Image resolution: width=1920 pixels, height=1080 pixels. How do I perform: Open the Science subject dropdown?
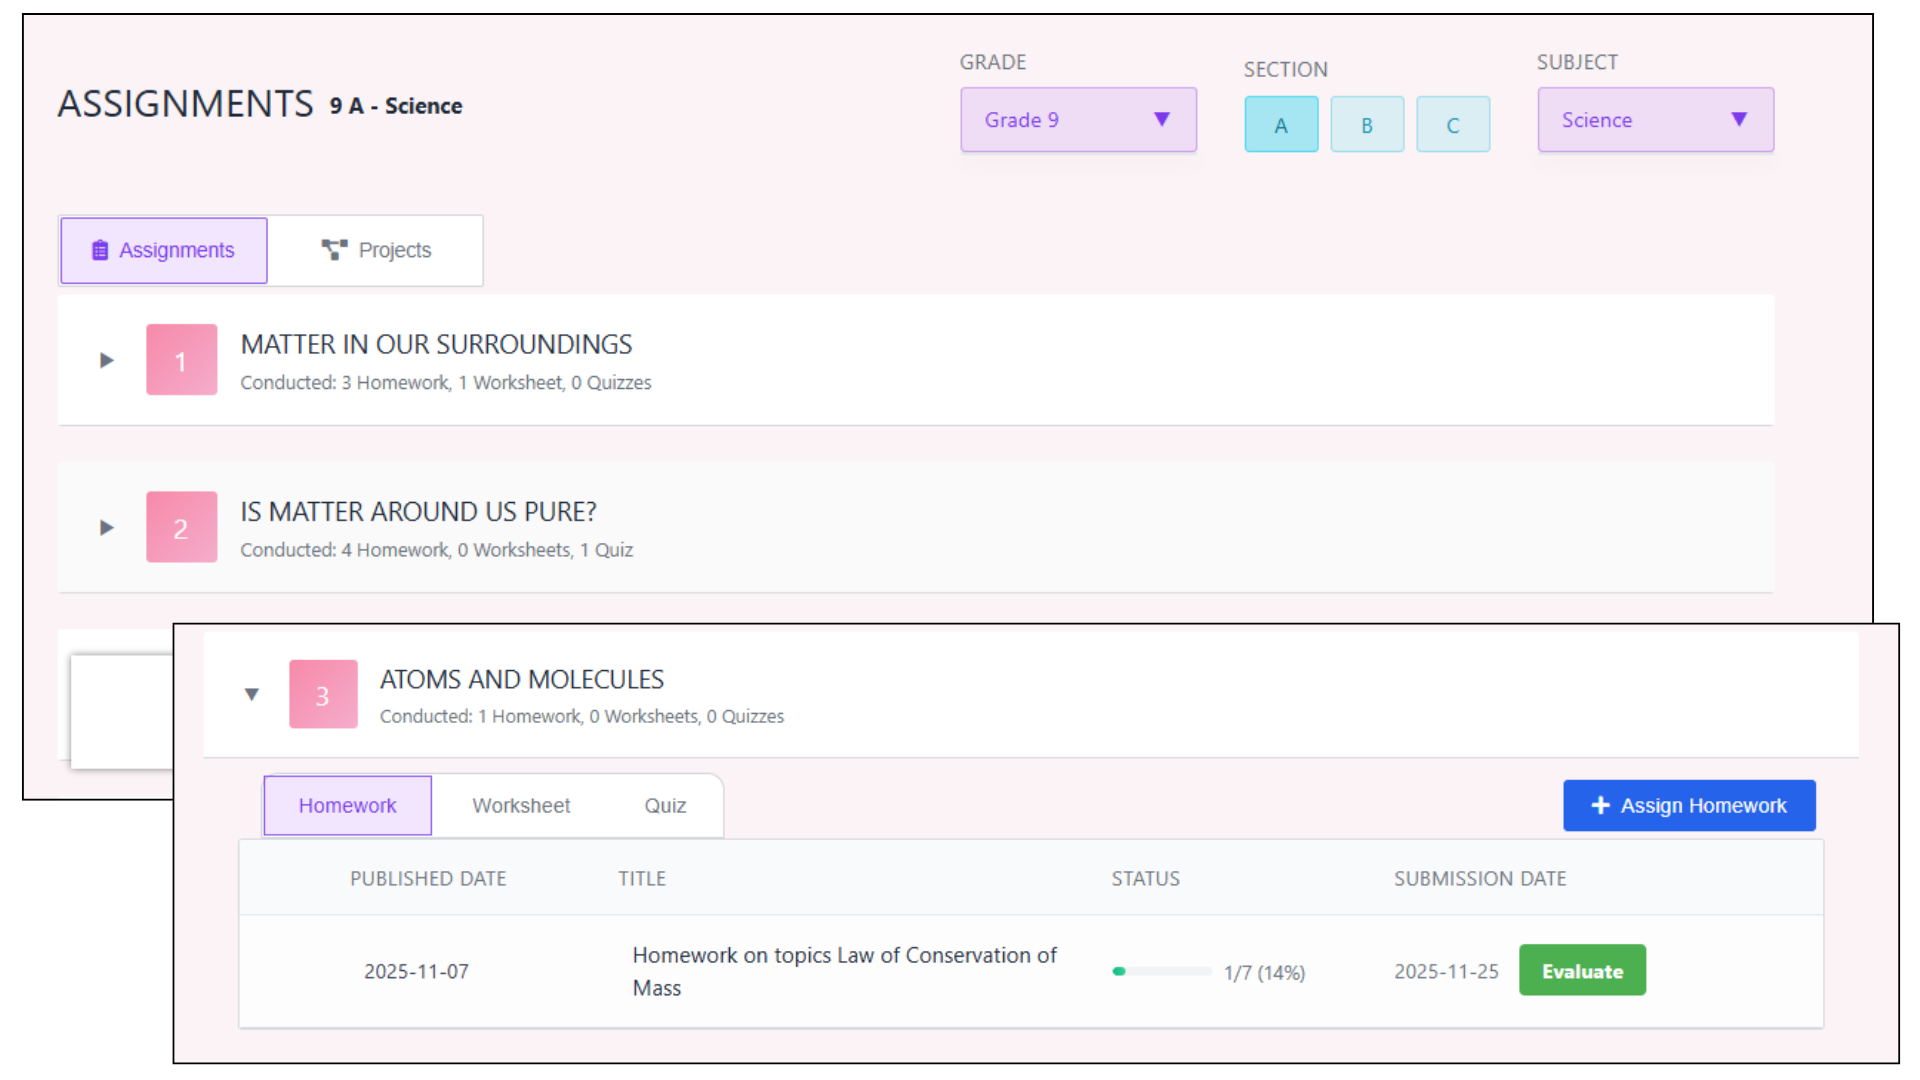tap(1655, 120)
